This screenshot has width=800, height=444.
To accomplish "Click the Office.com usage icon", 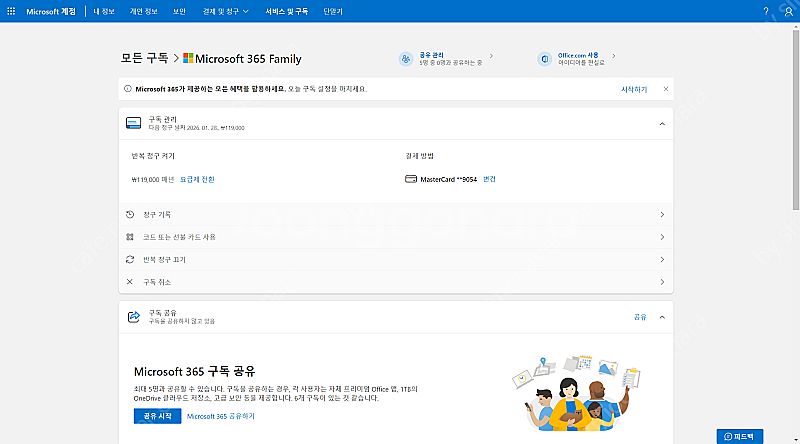I will point(544,59).
